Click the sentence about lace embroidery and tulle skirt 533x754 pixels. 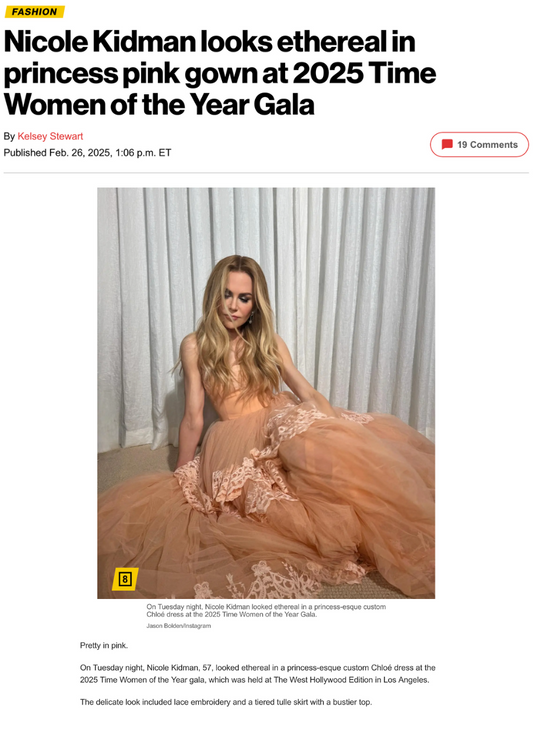click(x=226, y=702)
